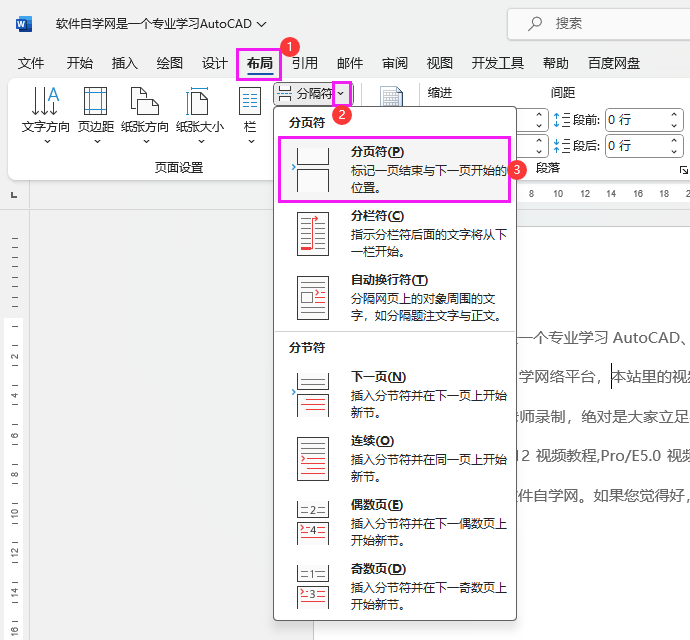Screen dimensions: 690x640
Task: Switch to the 开始 tab
Action: 80,63
